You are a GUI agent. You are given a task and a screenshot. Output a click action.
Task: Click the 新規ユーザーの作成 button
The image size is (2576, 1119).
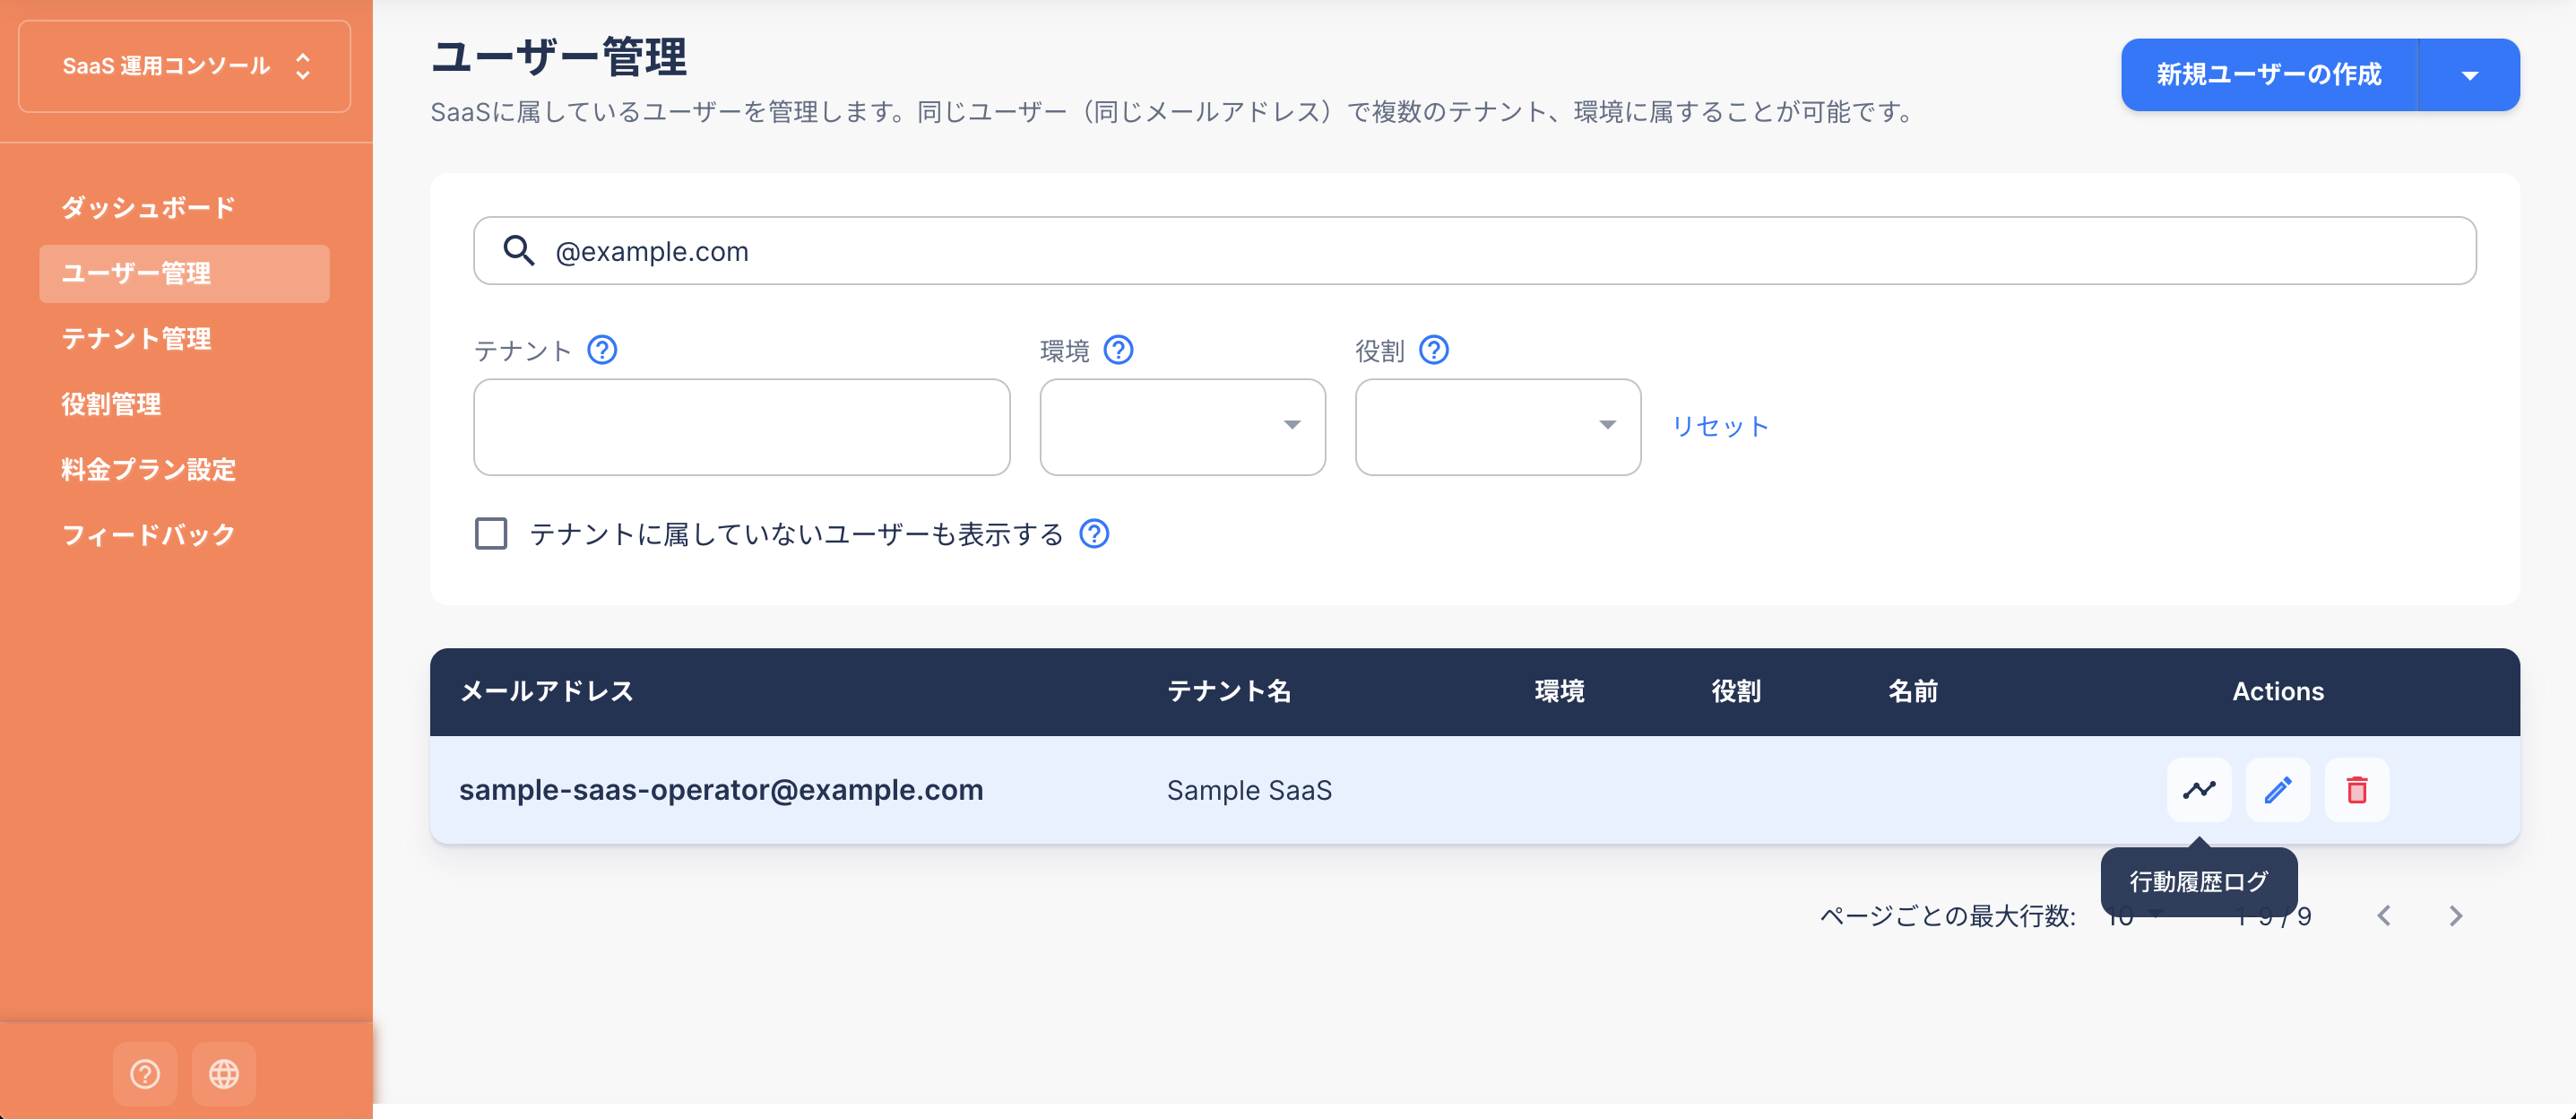point(2269,75)
